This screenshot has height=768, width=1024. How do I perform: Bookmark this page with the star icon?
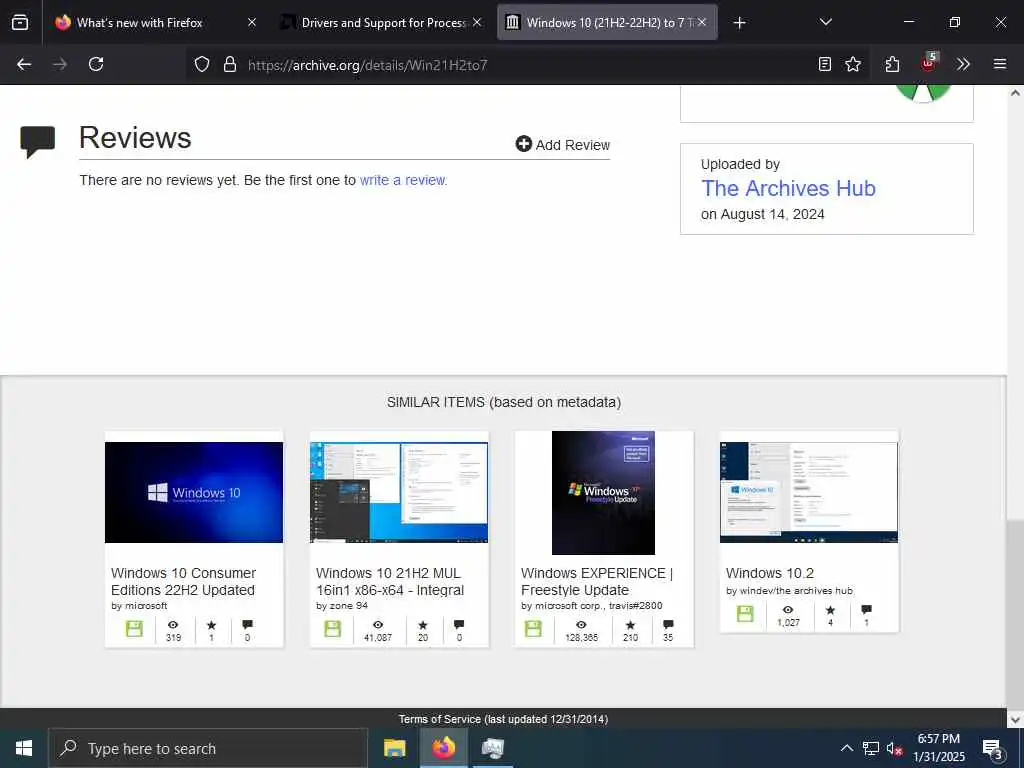(x=853, y=64)
